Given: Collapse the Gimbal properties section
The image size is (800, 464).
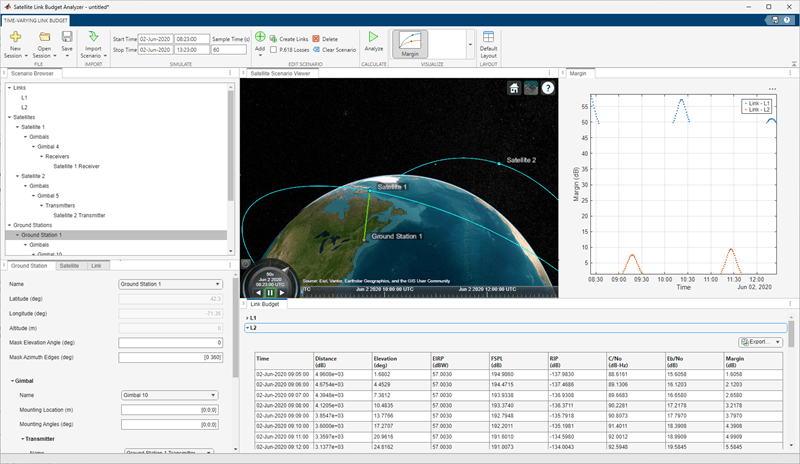Looking at the screenshot, I should click(12, 381).
